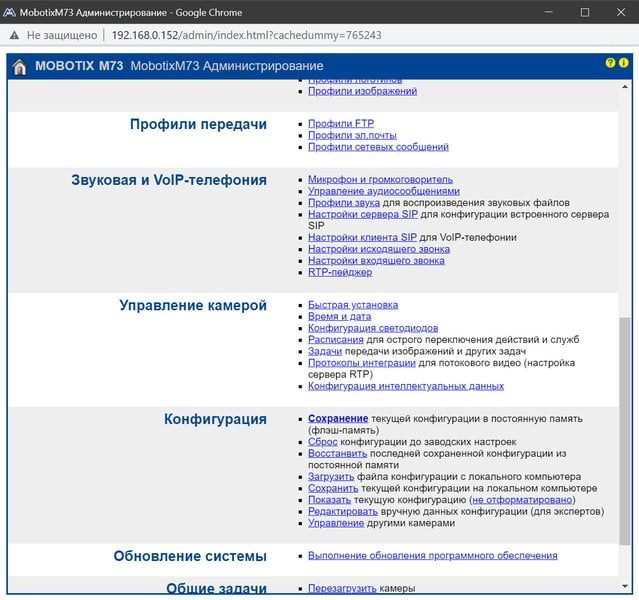Open Задачи link for image transfer

tap(325, 351)
